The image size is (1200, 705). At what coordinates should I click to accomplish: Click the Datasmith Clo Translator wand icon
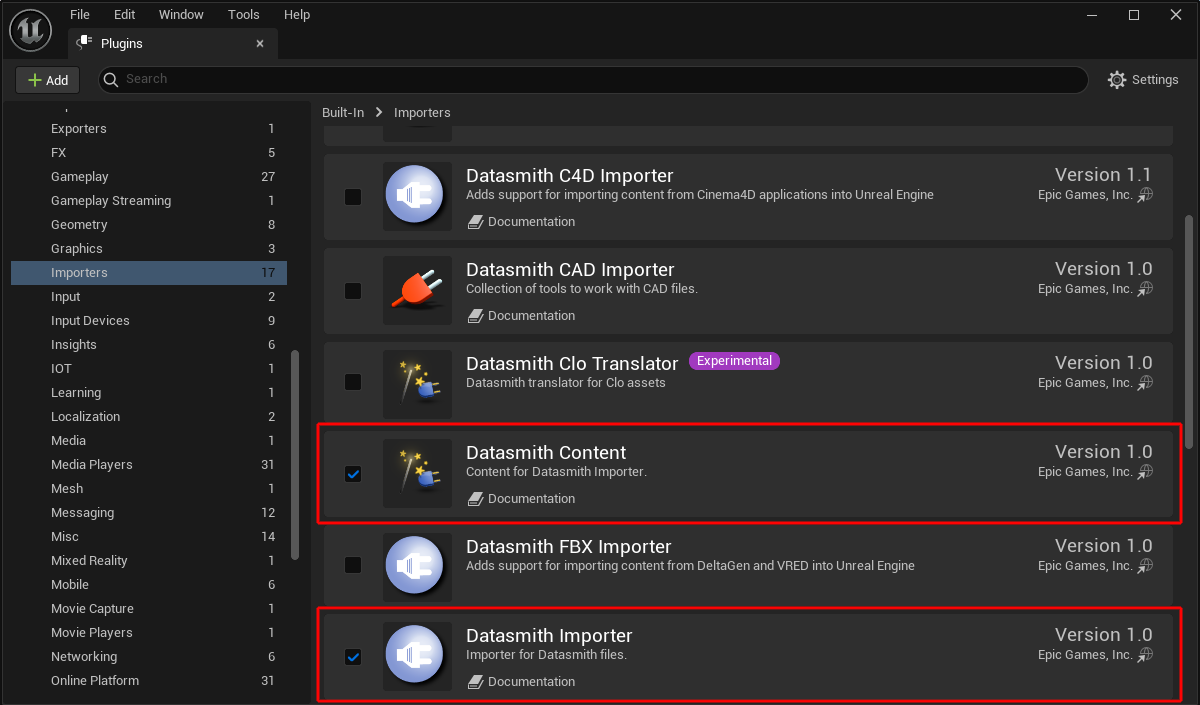click(x=417, y=384)
